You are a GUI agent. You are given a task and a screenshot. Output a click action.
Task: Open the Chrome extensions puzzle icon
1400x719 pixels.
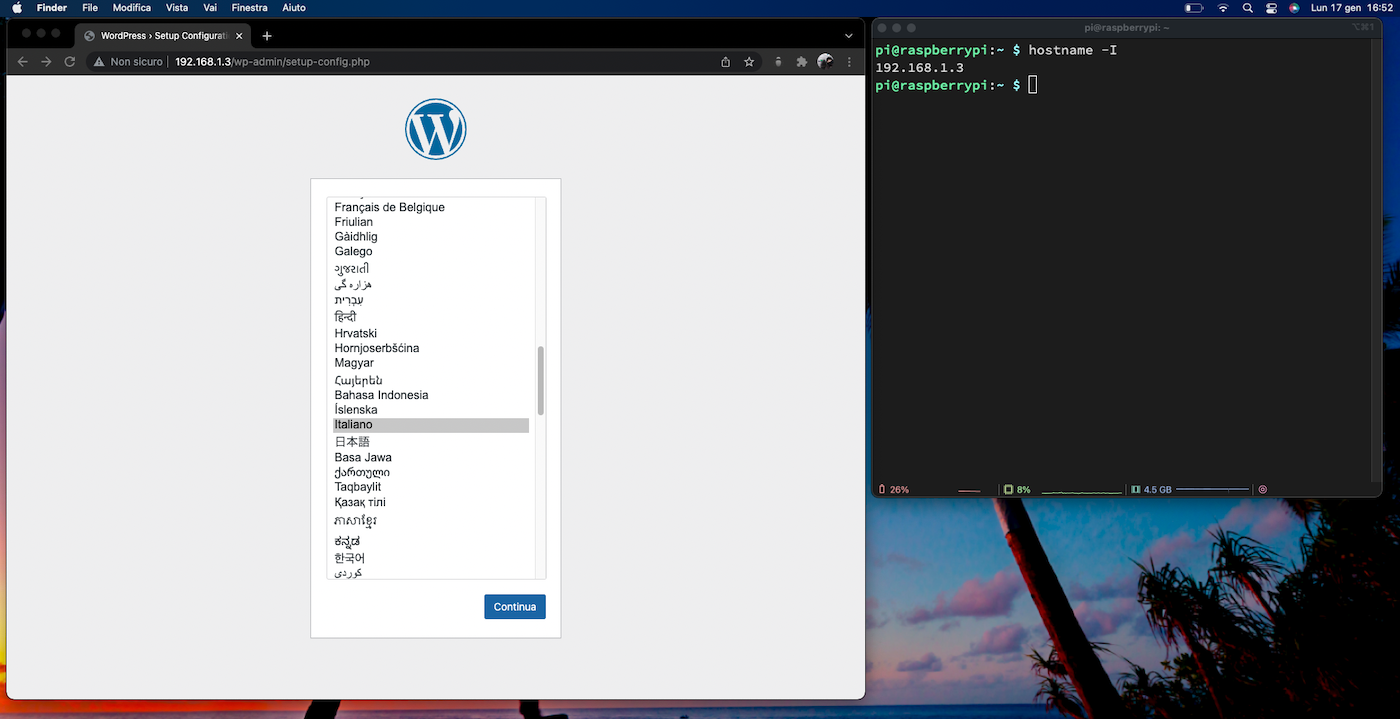point(801,61)
